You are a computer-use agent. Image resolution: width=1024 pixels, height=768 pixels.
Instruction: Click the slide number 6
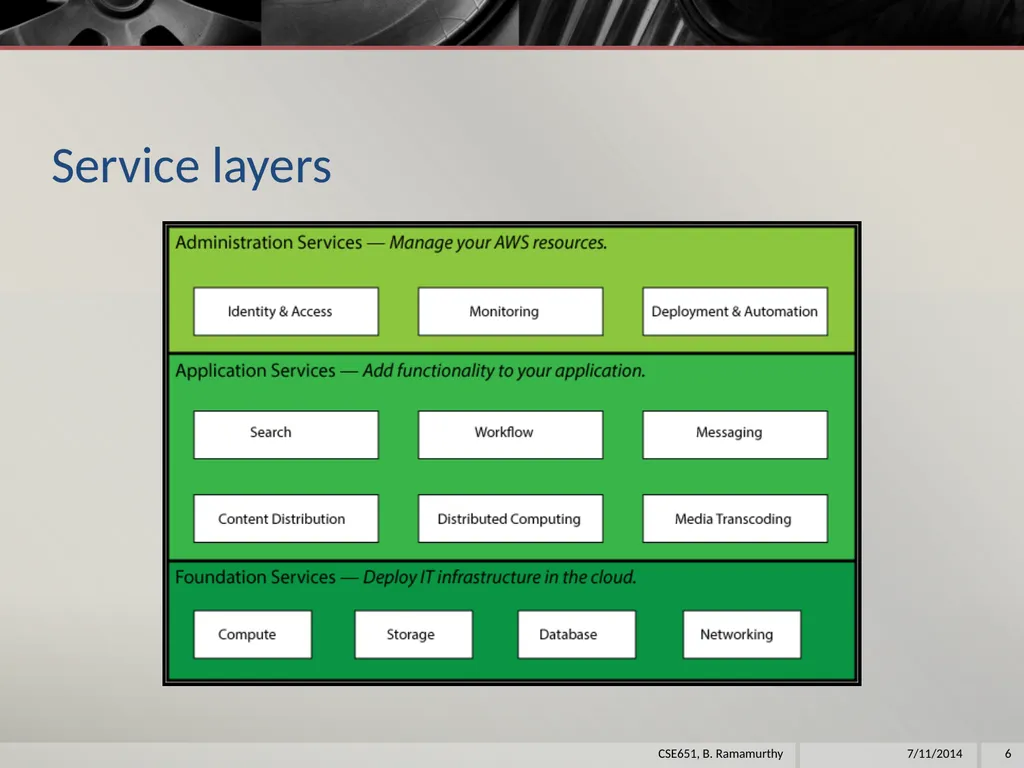(1008, 754)
